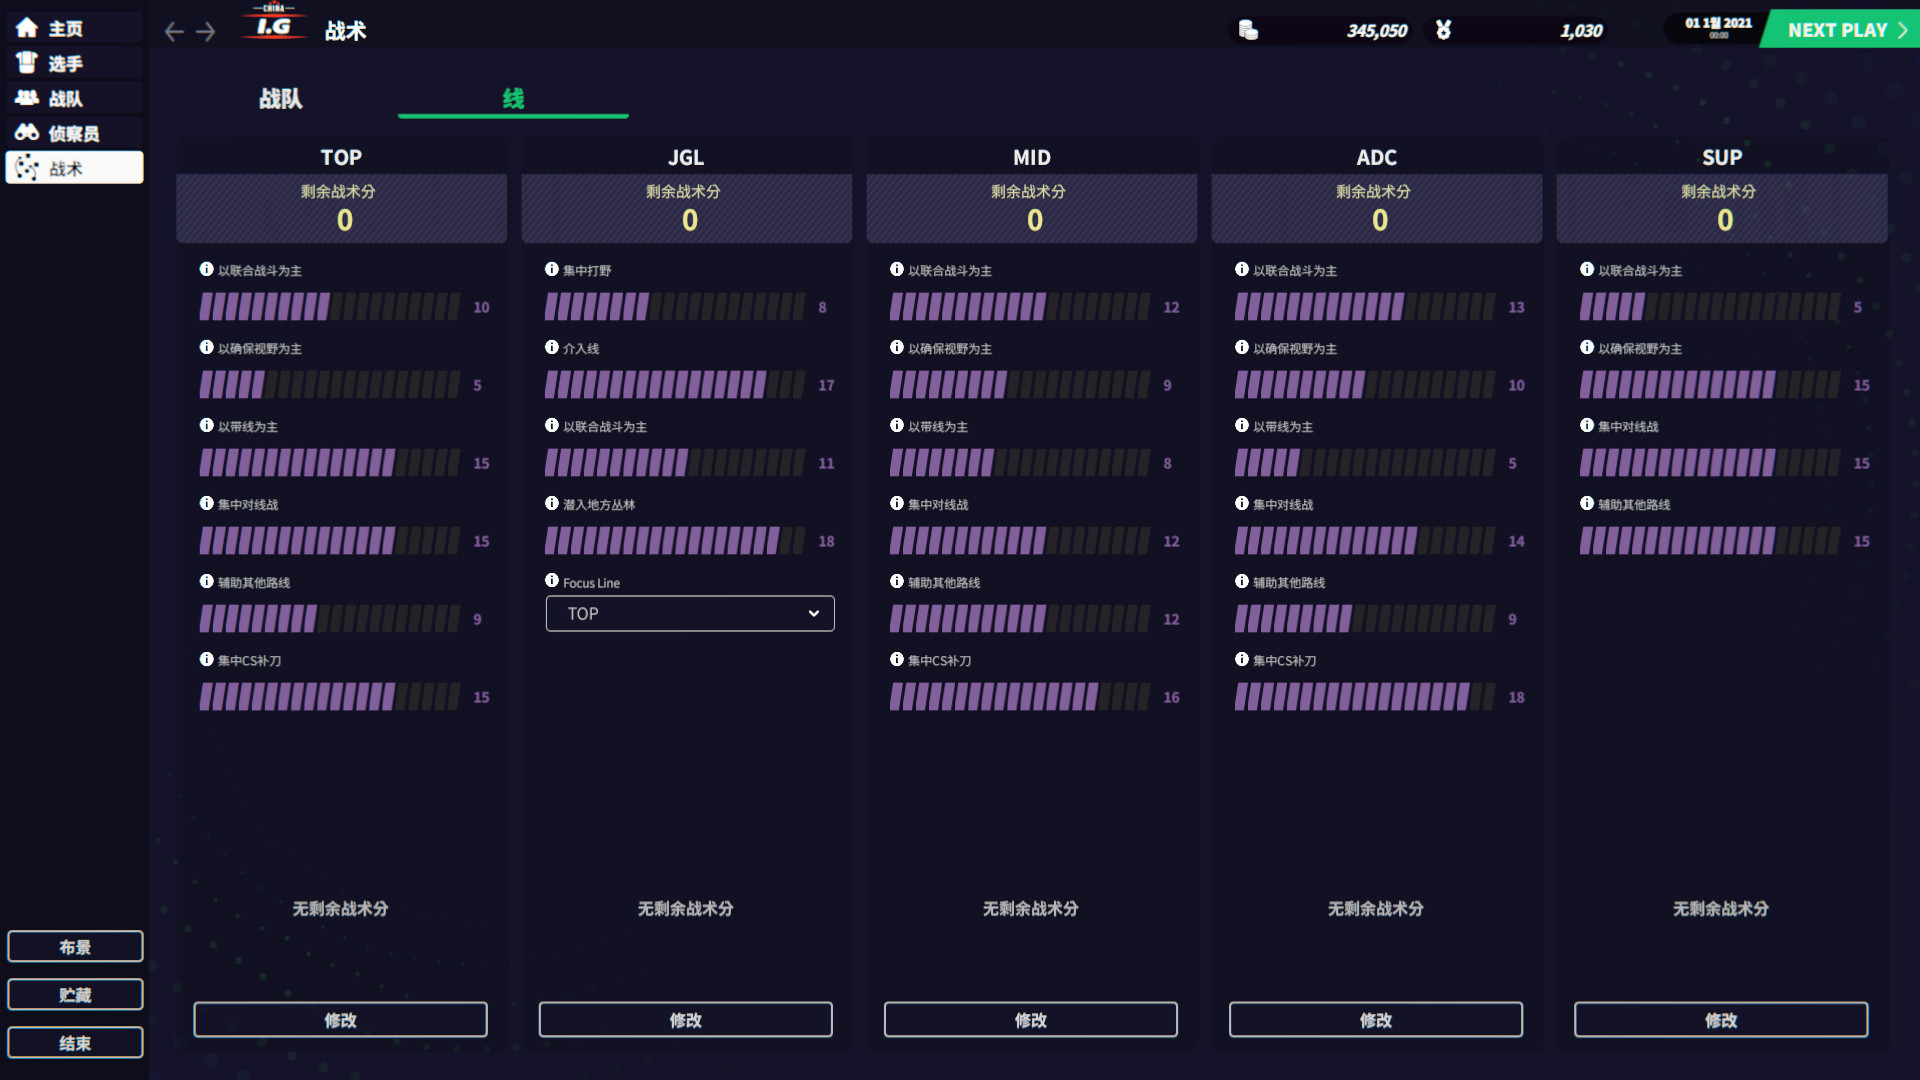Click the date display showing 01 1월 2021
The width and height of the screenshot is (1920, 1080).
[1713, 27]
